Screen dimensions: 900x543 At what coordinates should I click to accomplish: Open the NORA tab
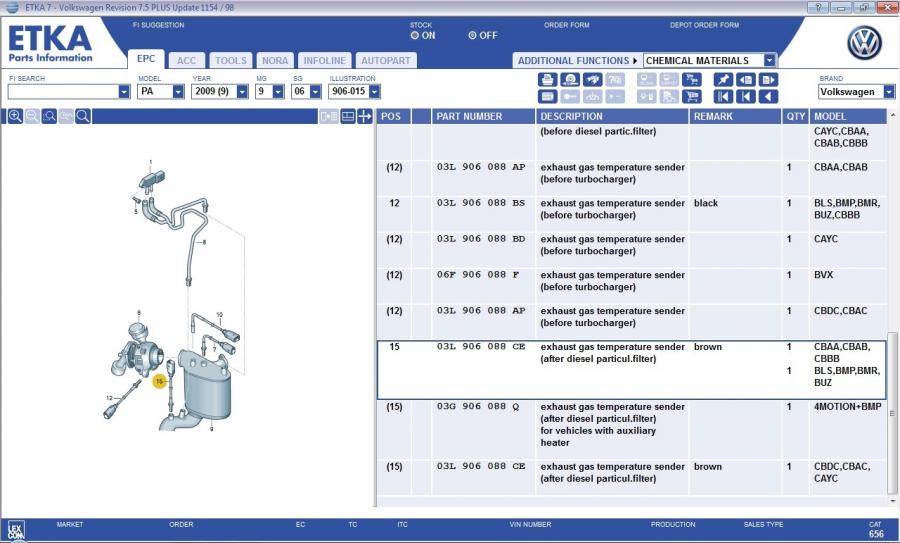[275, 60]
